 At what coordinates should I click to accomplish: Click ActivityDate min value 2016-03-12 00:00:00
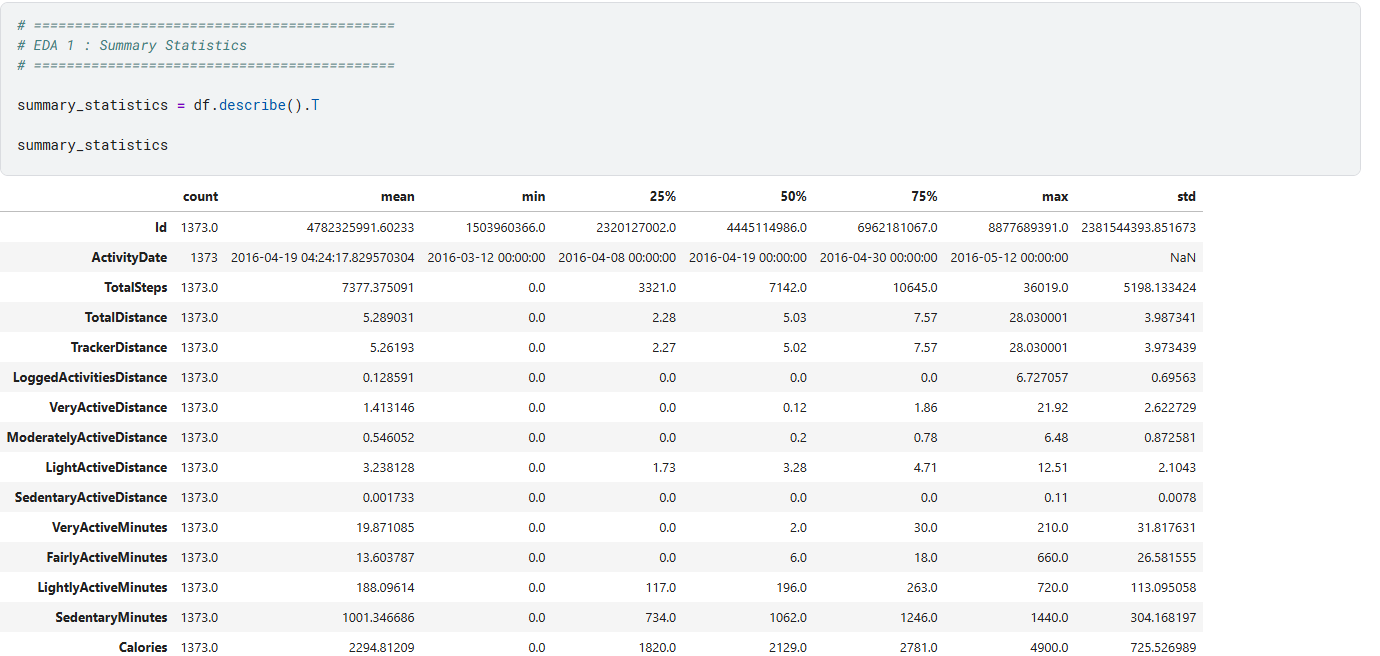pyautogui.click(x=486, y=257)
